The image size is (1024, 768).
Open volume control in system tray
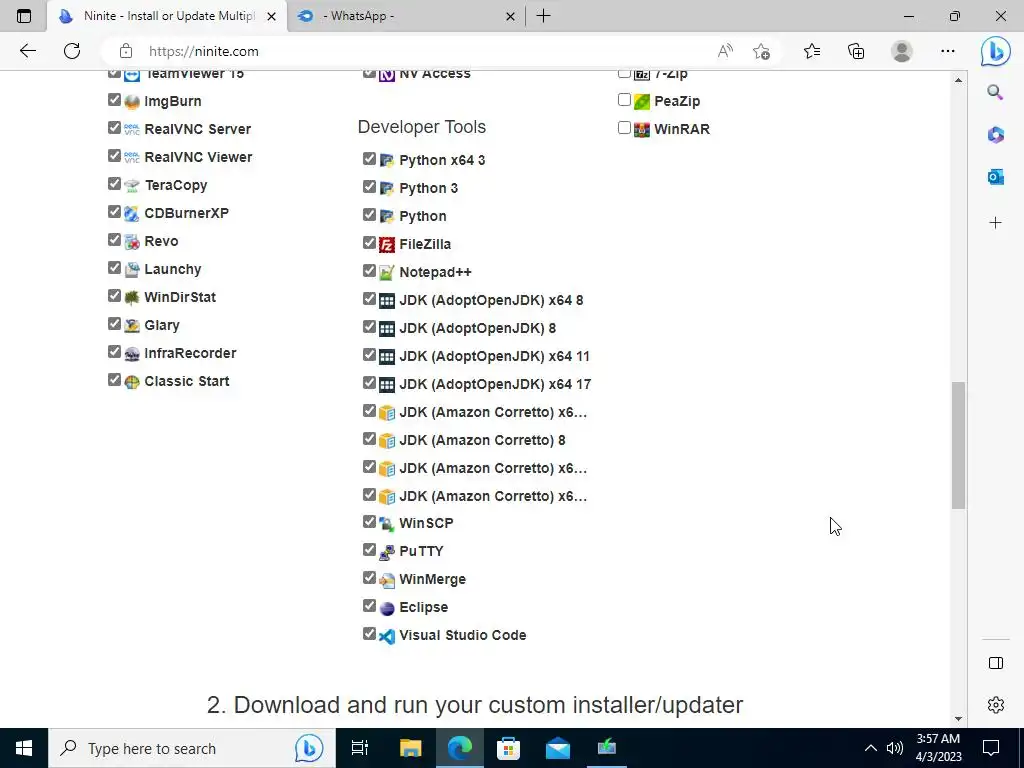(x=895, y=748)
